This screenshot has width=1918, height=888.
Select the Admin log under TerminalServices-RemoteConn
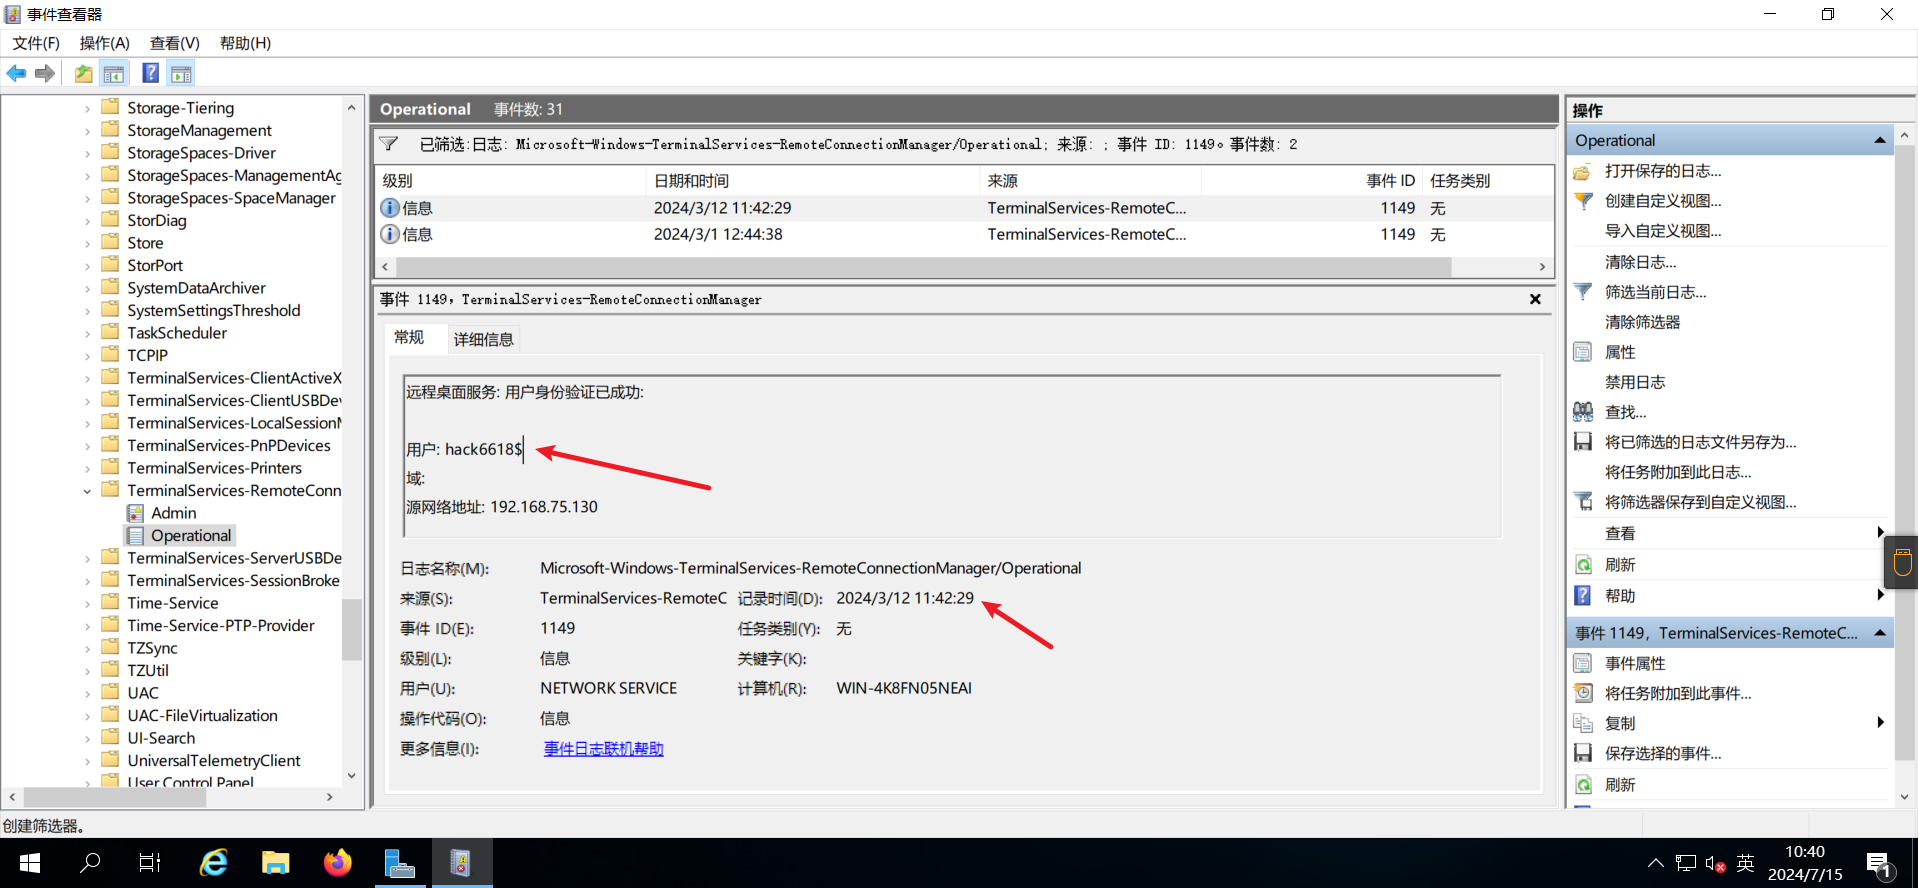tap(173, 513)
